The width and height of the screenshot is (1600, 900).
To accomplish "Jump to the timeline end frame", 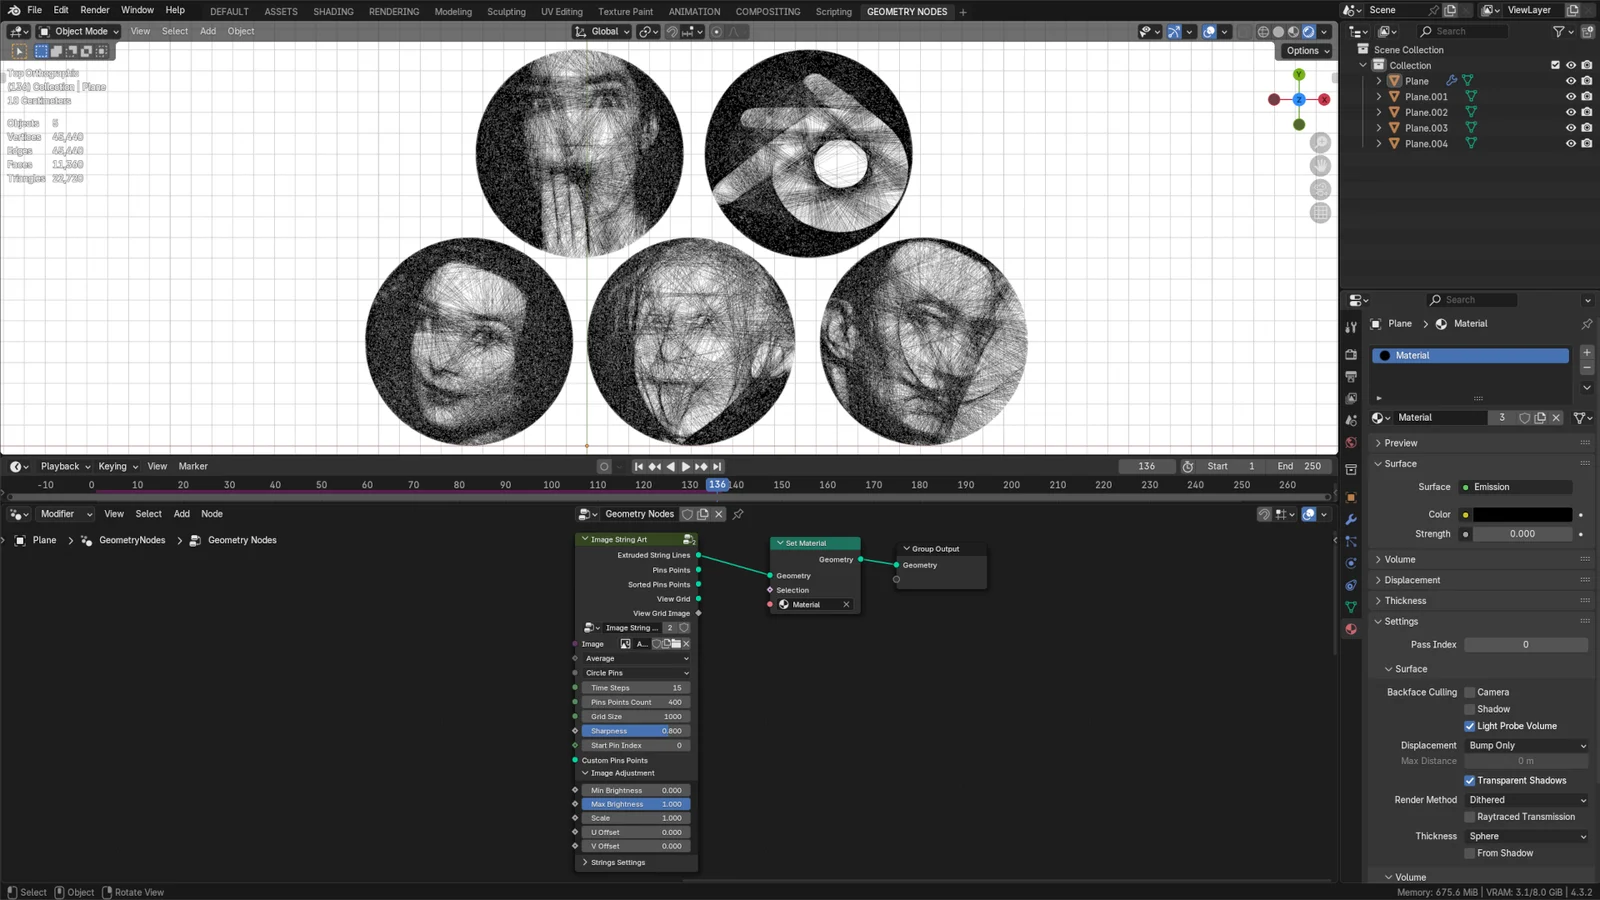I will click(717, 467).
